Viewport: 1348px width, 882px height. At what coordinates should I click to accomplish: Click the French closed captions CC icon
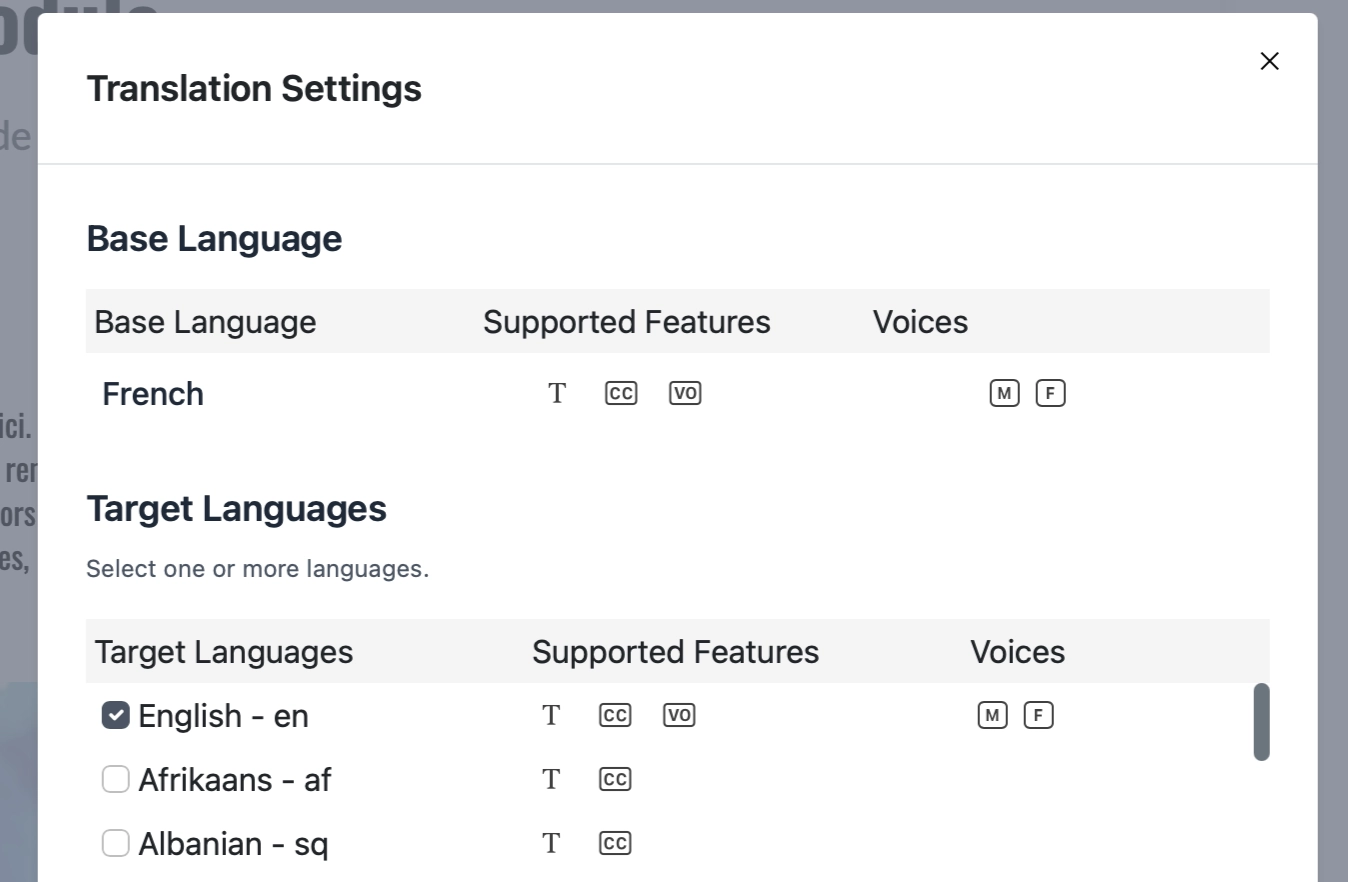[621, 393]
